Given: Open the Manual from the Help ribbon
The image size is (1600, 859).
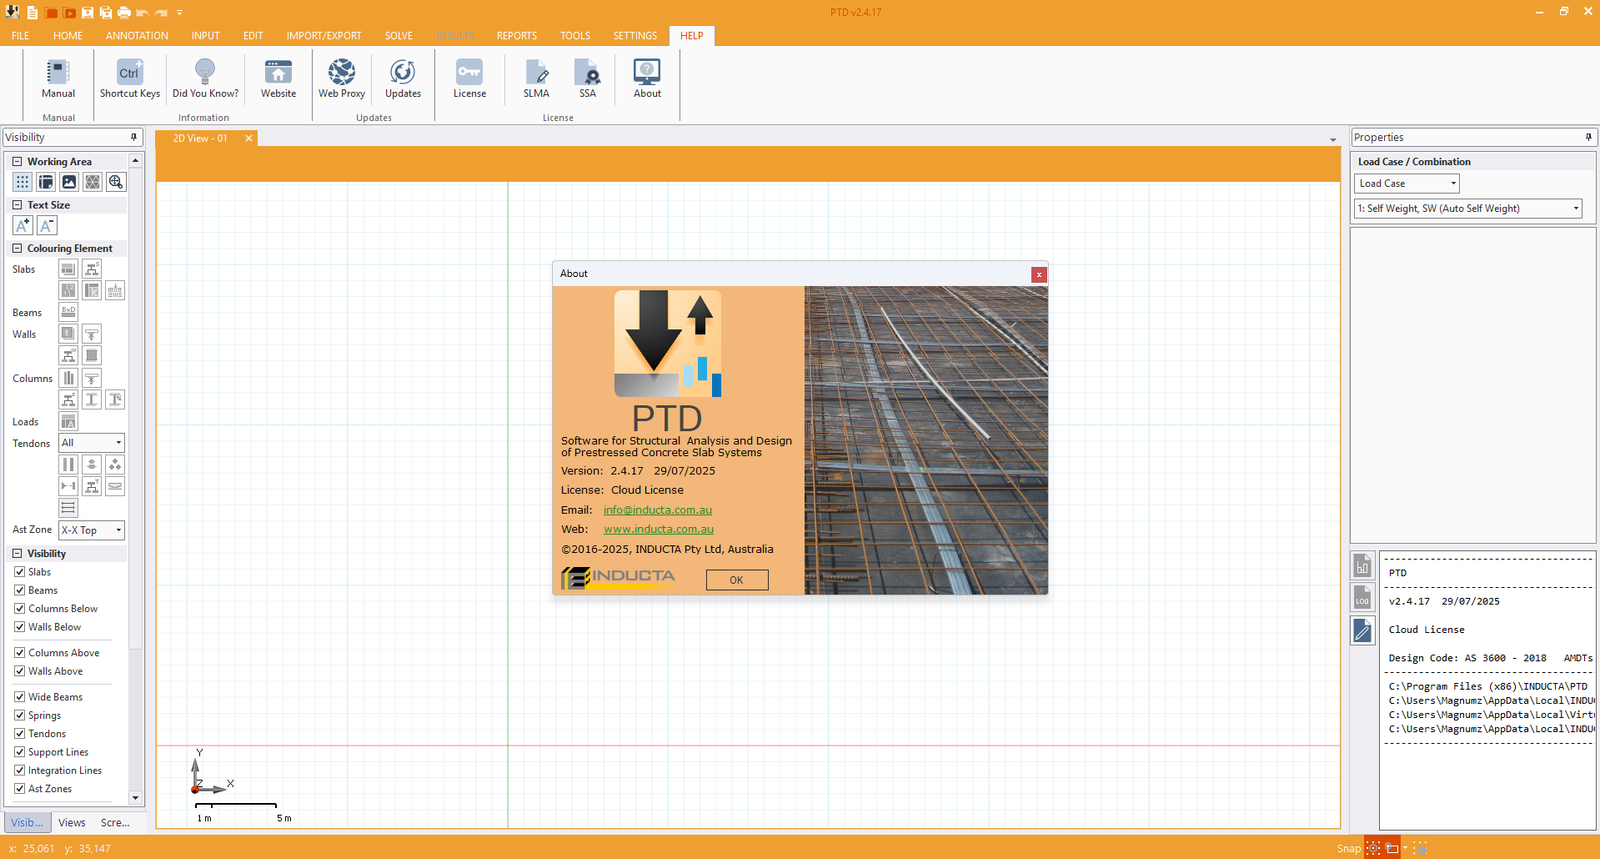Looking at the screenshot, I should (x=58, y=78).
